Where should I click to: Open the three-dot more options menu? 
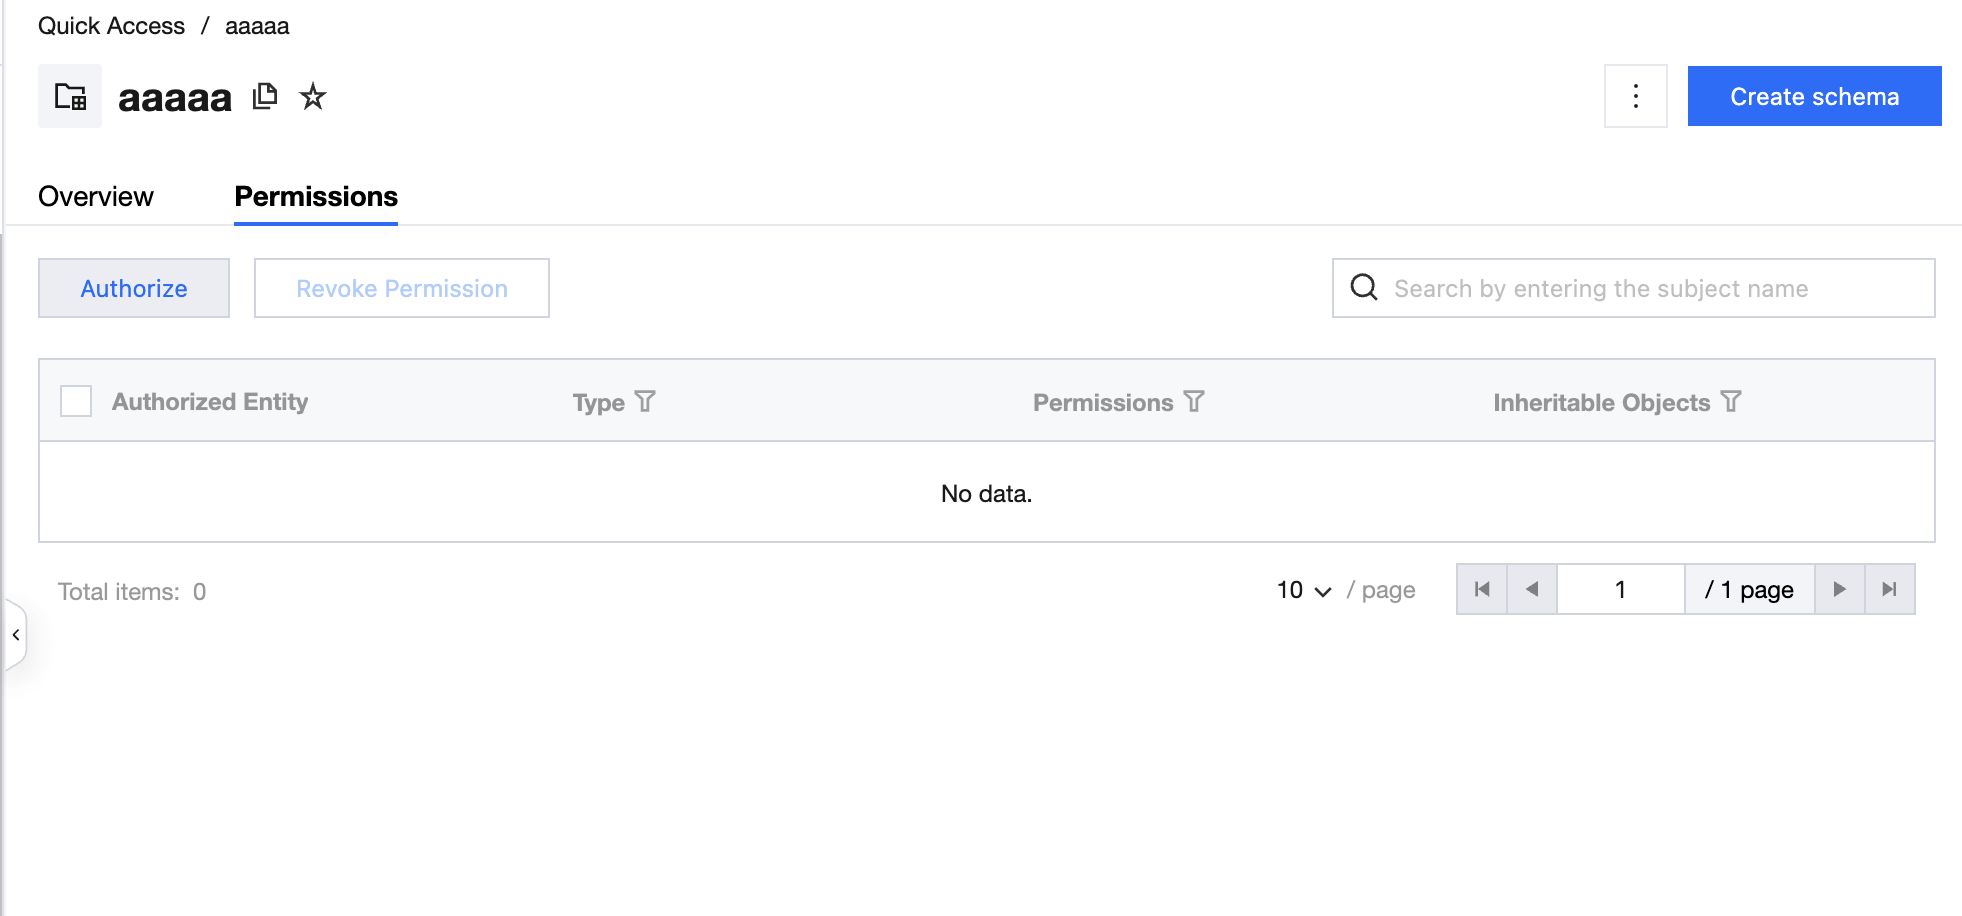1635,96
